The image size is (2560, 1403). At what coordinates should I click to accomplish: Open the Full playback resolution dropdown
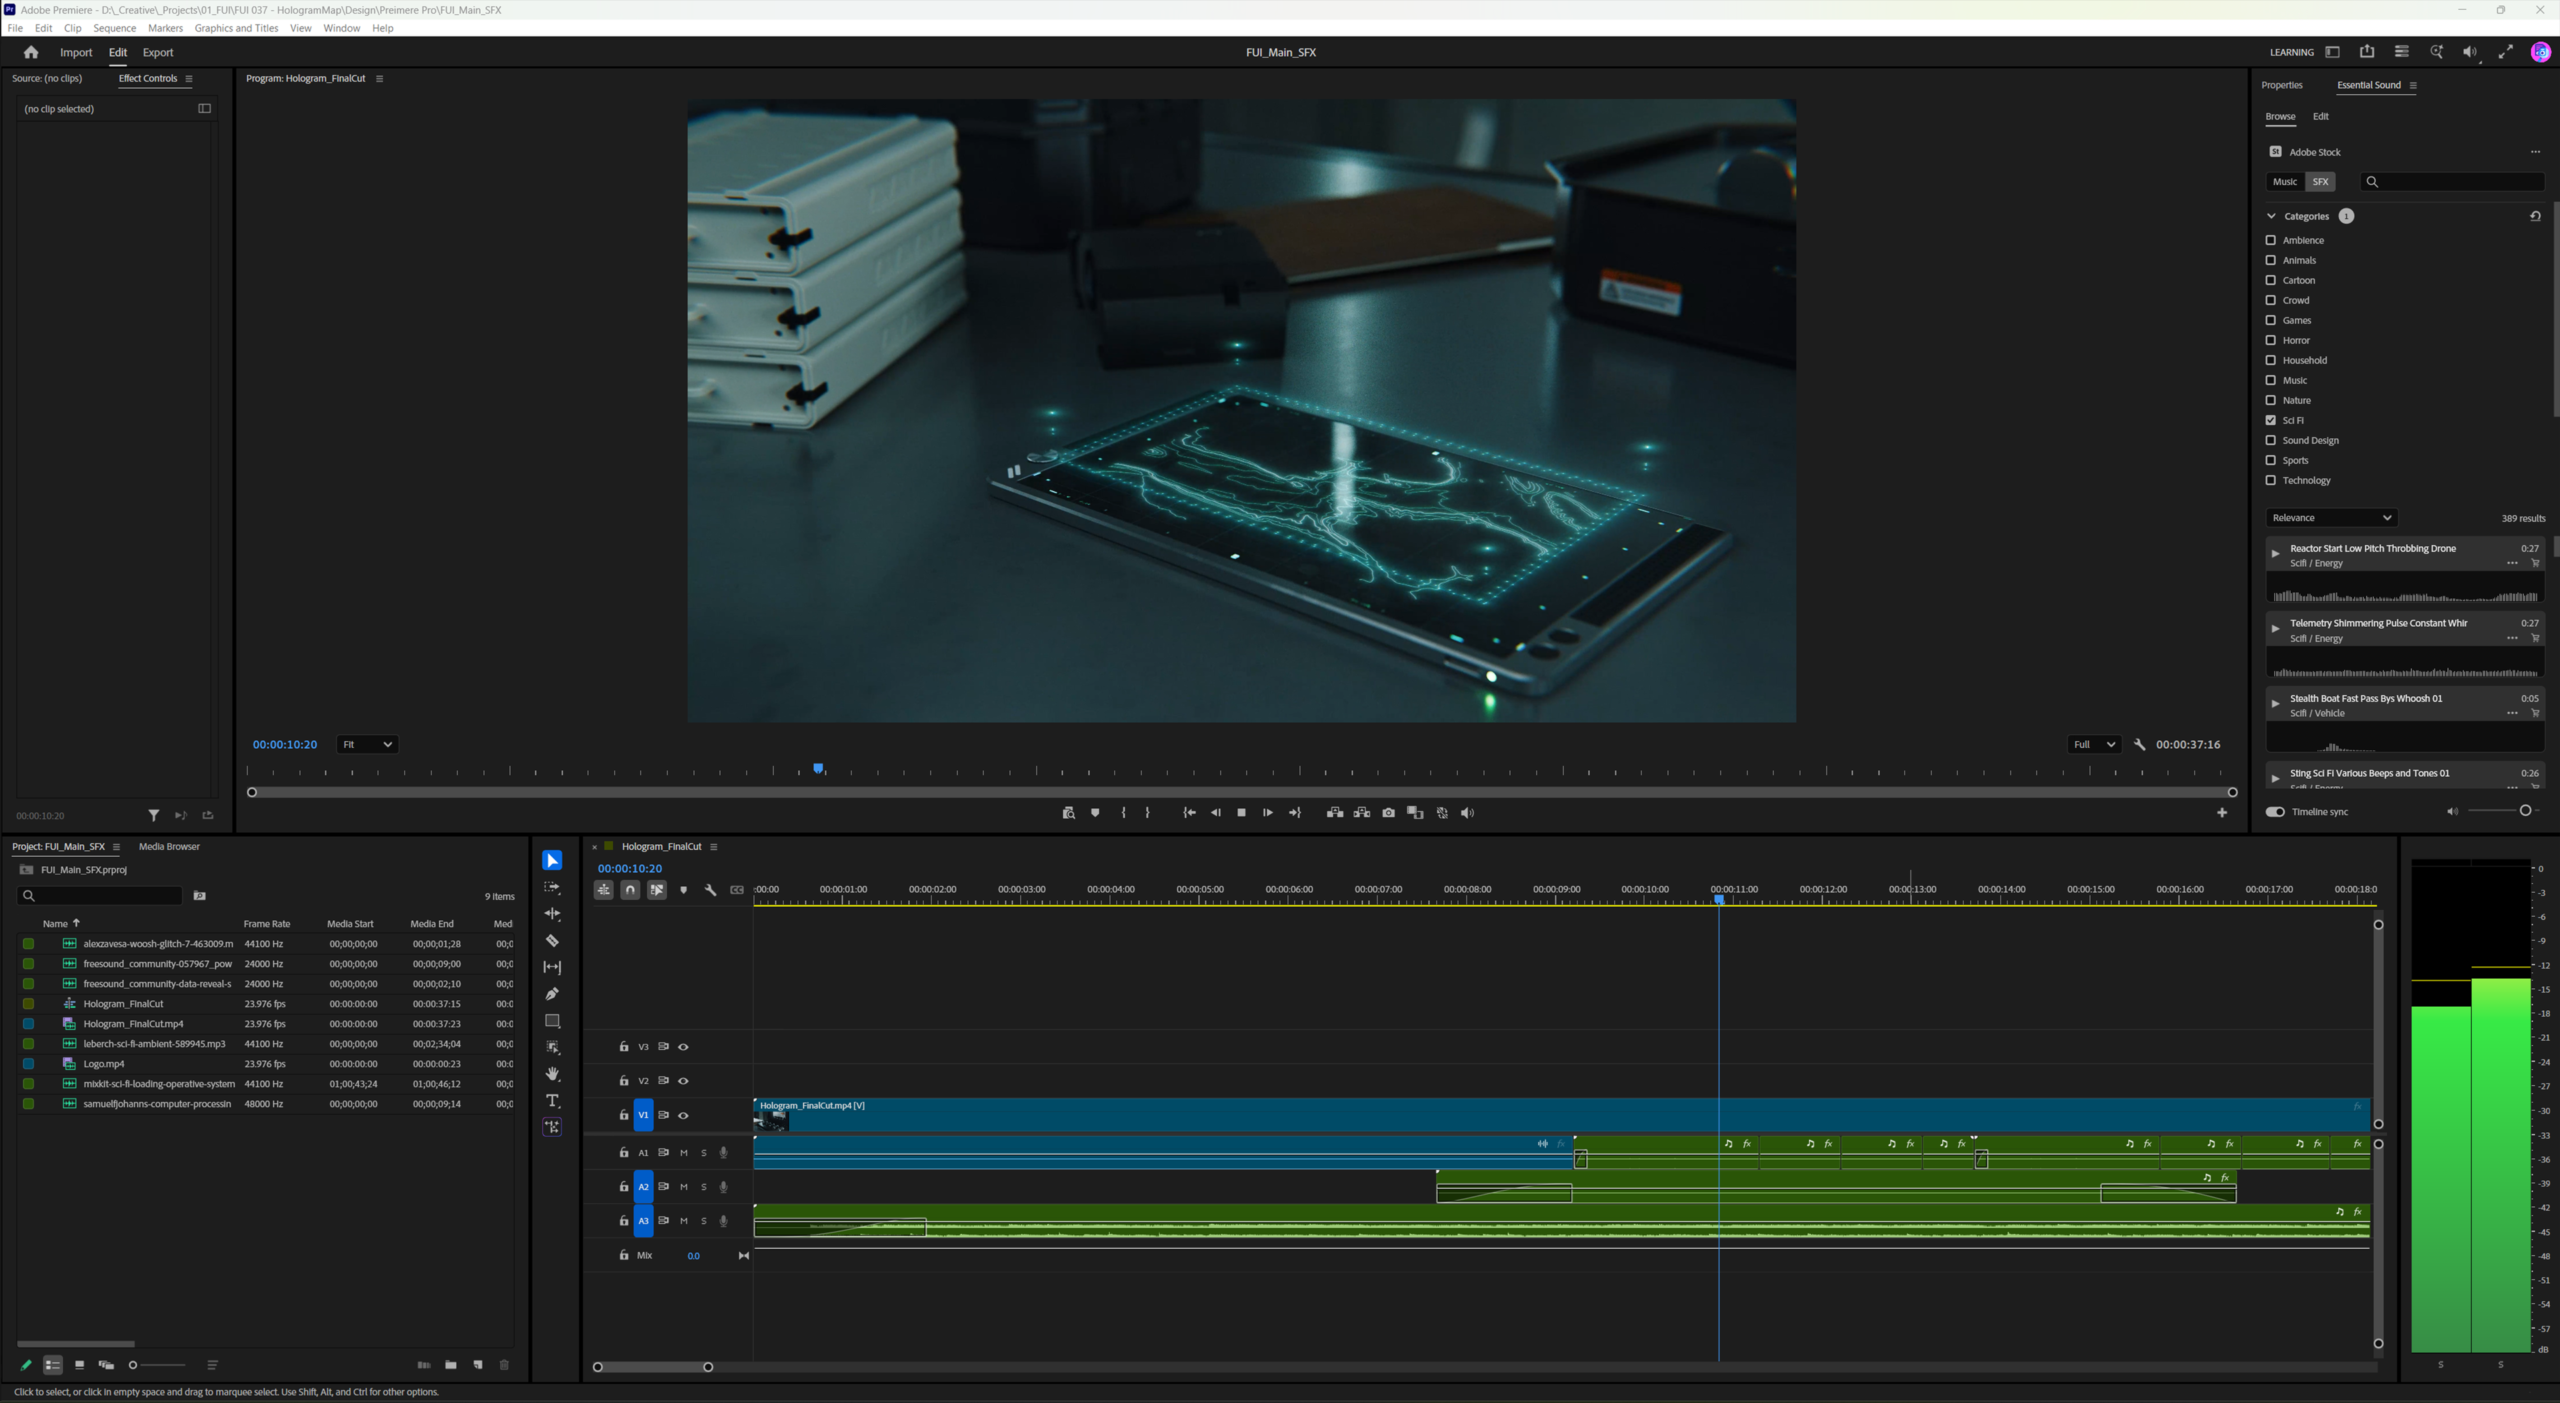(x=2093, y=745)
